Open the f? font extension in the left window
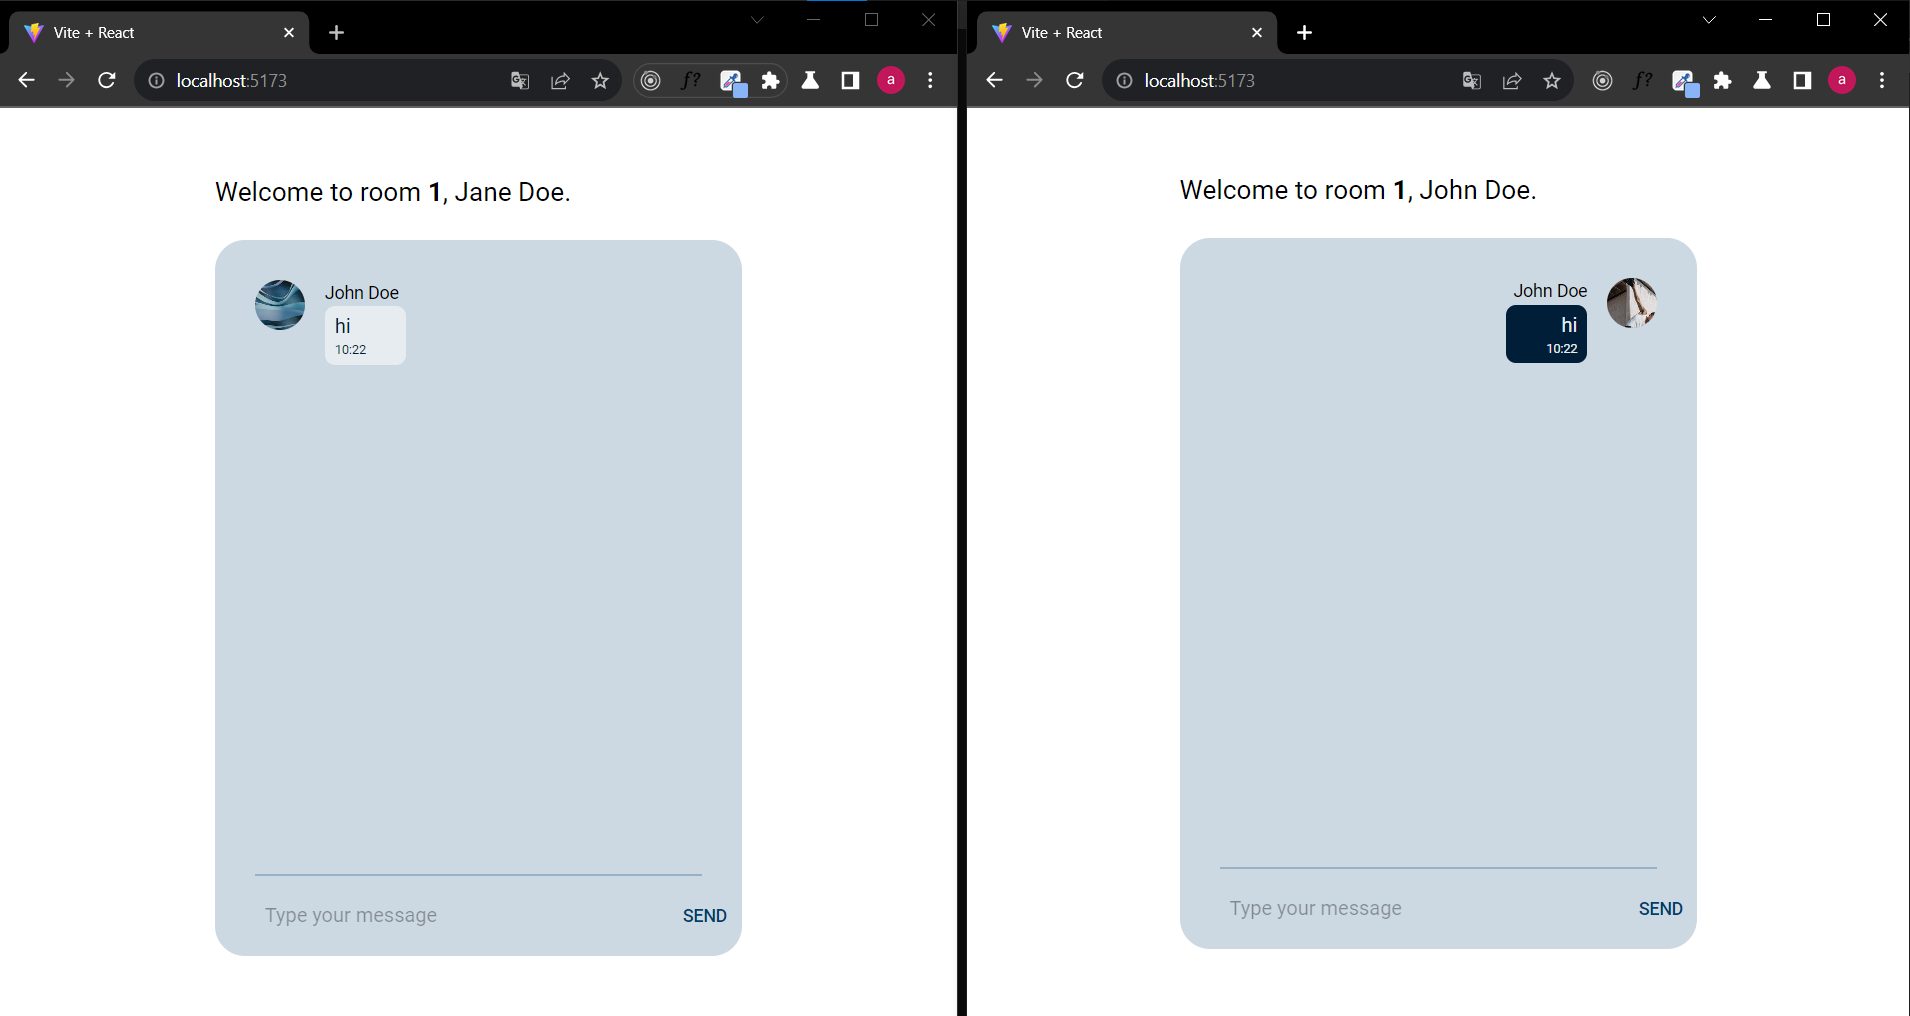Screen dimensions: 1910x1016 click(x=691, y=81)
